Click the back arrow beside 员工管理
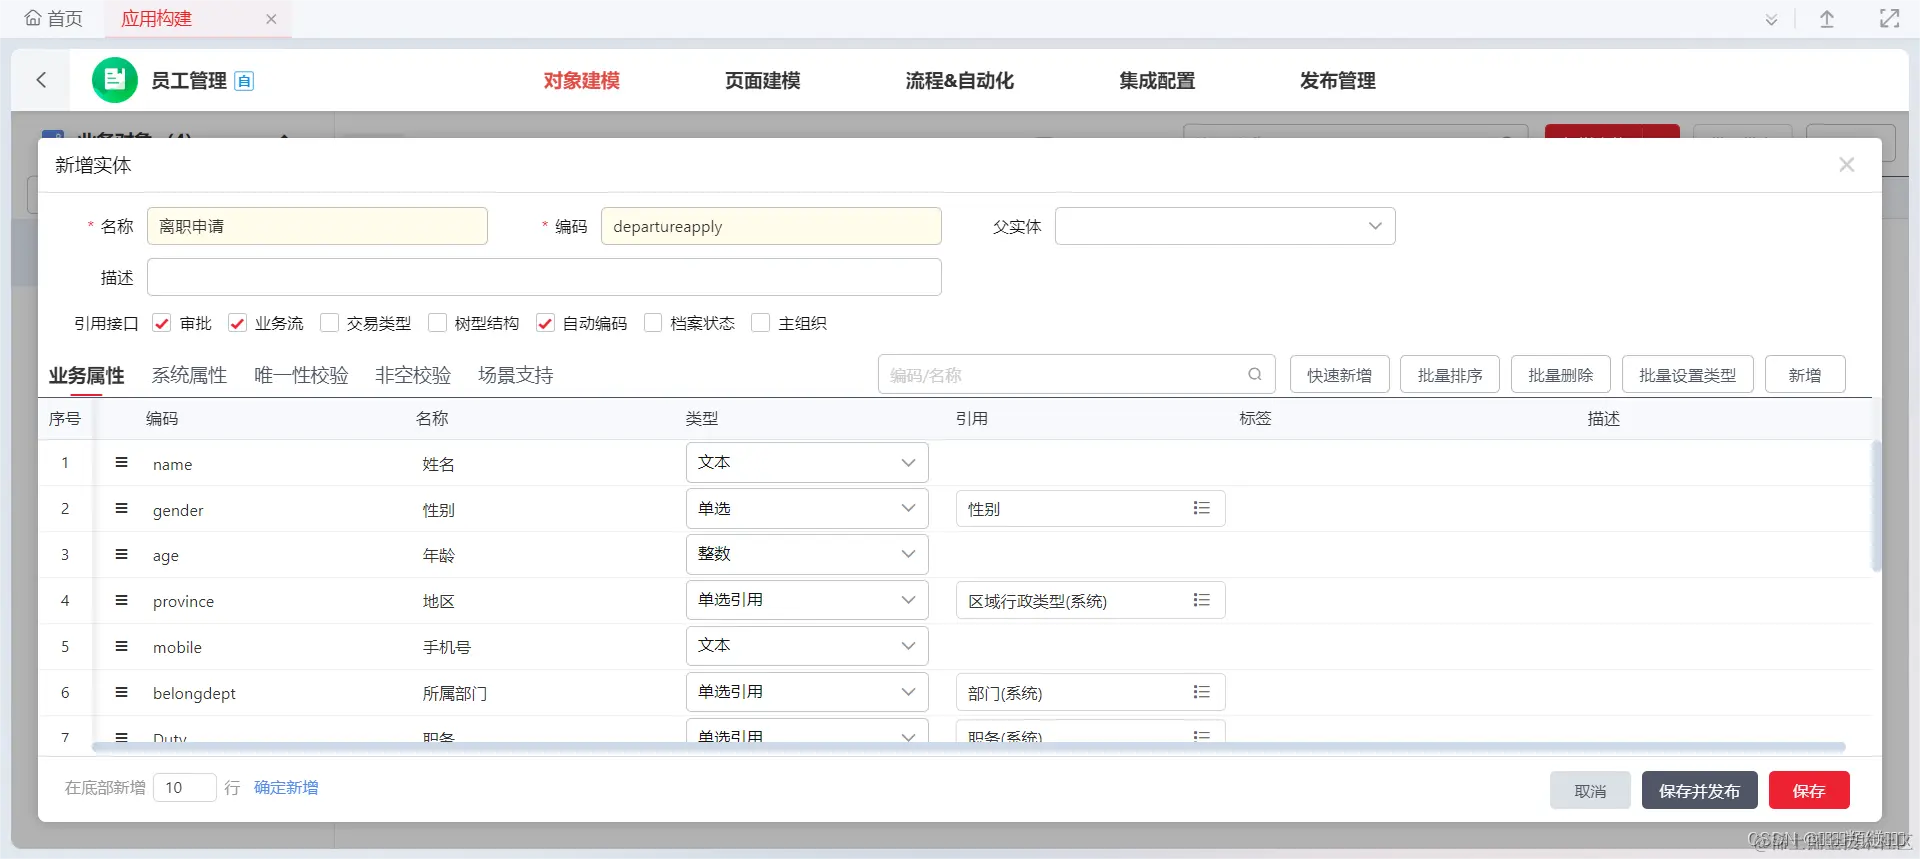The width and height of the screenshot is (1920, 859). click(x=41, y=80)
